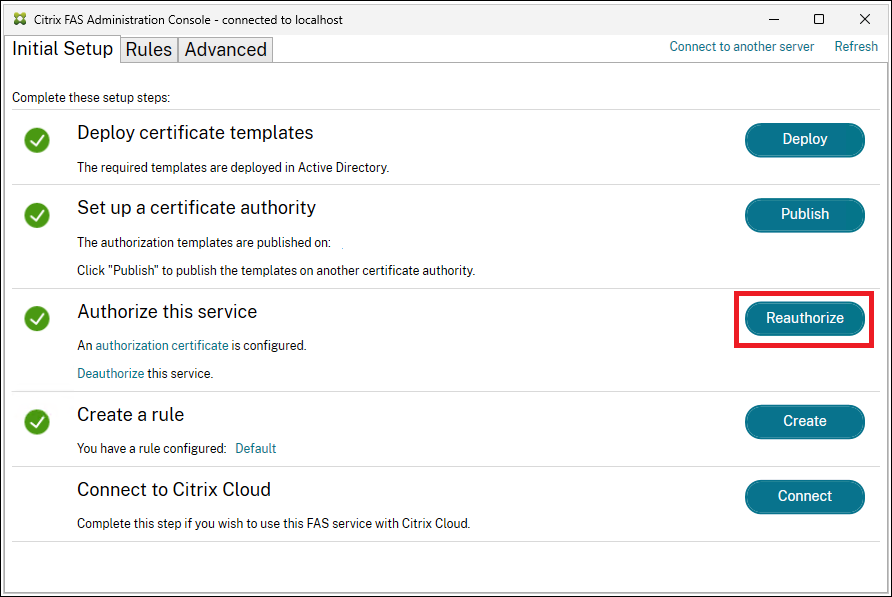Open the Connect to another server link

click(x=741, y=47)
